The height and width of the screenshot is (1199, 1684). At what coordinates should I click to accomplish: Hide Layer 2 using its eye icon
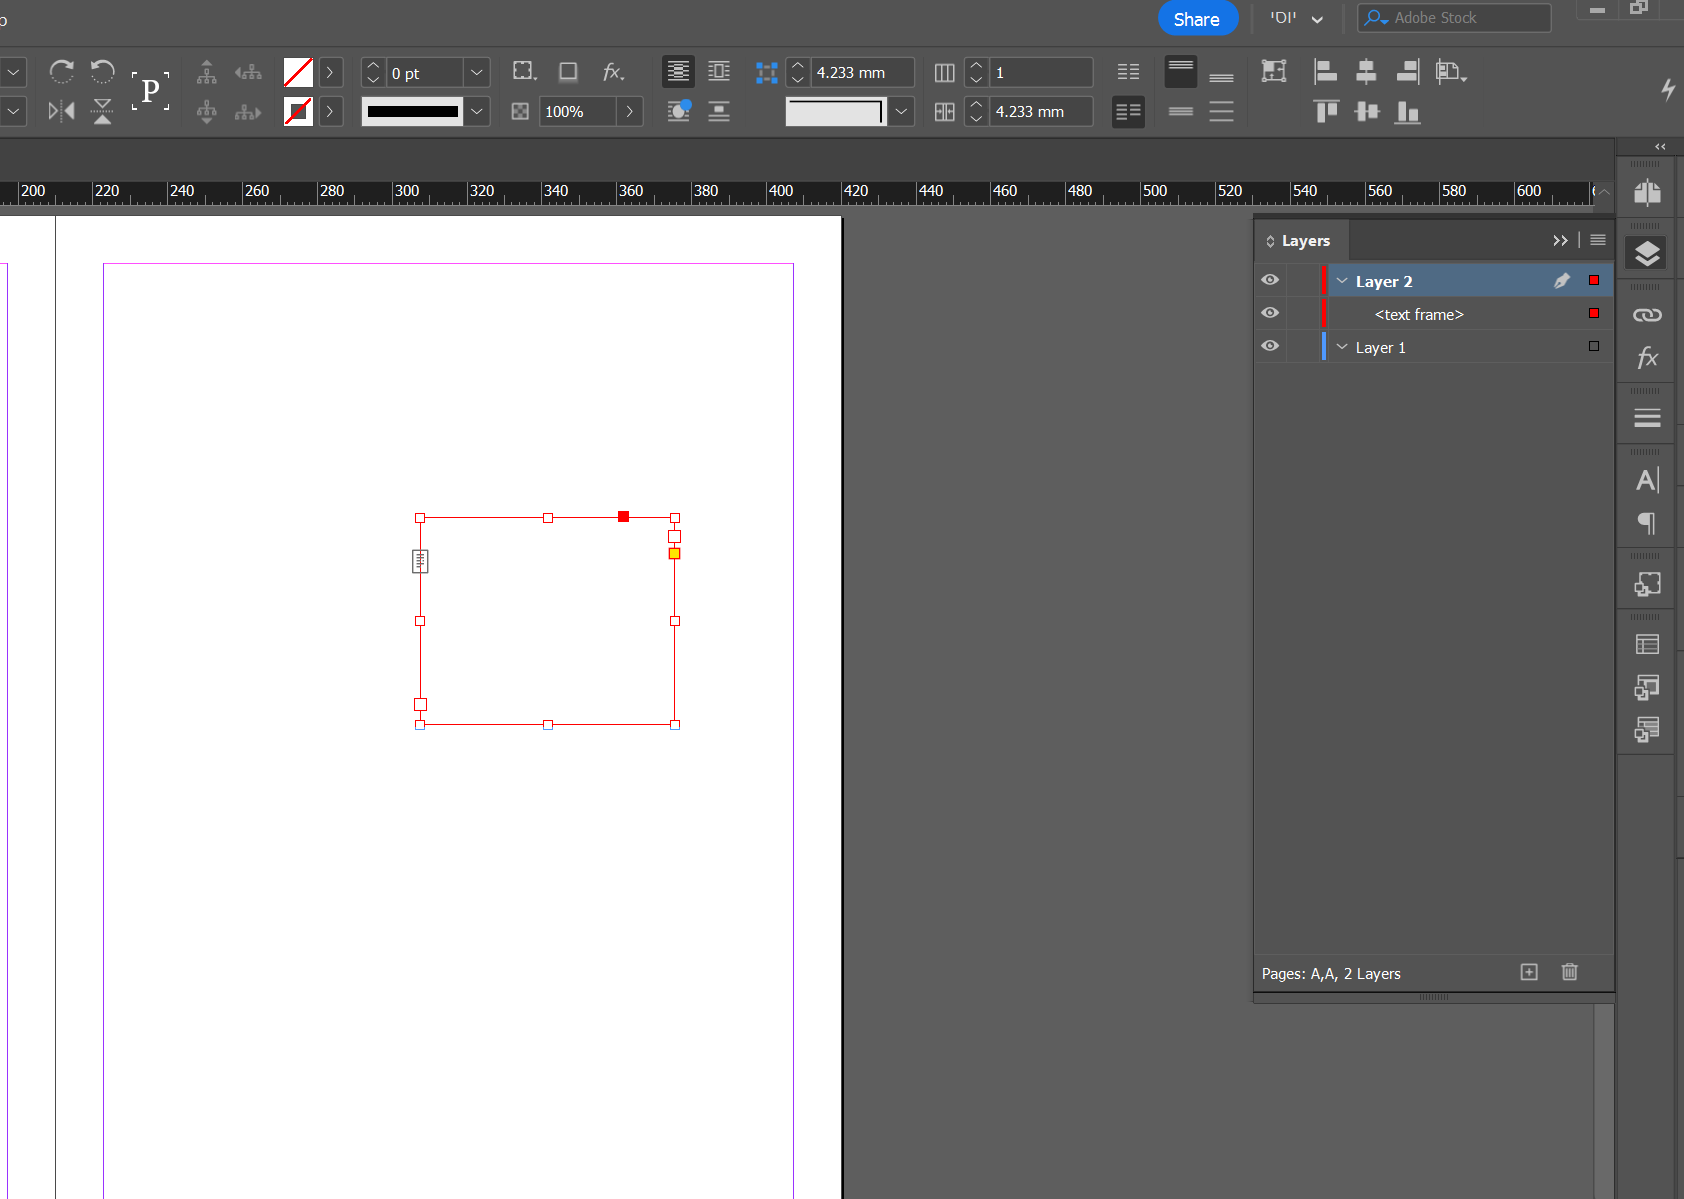coord(1270,281)
